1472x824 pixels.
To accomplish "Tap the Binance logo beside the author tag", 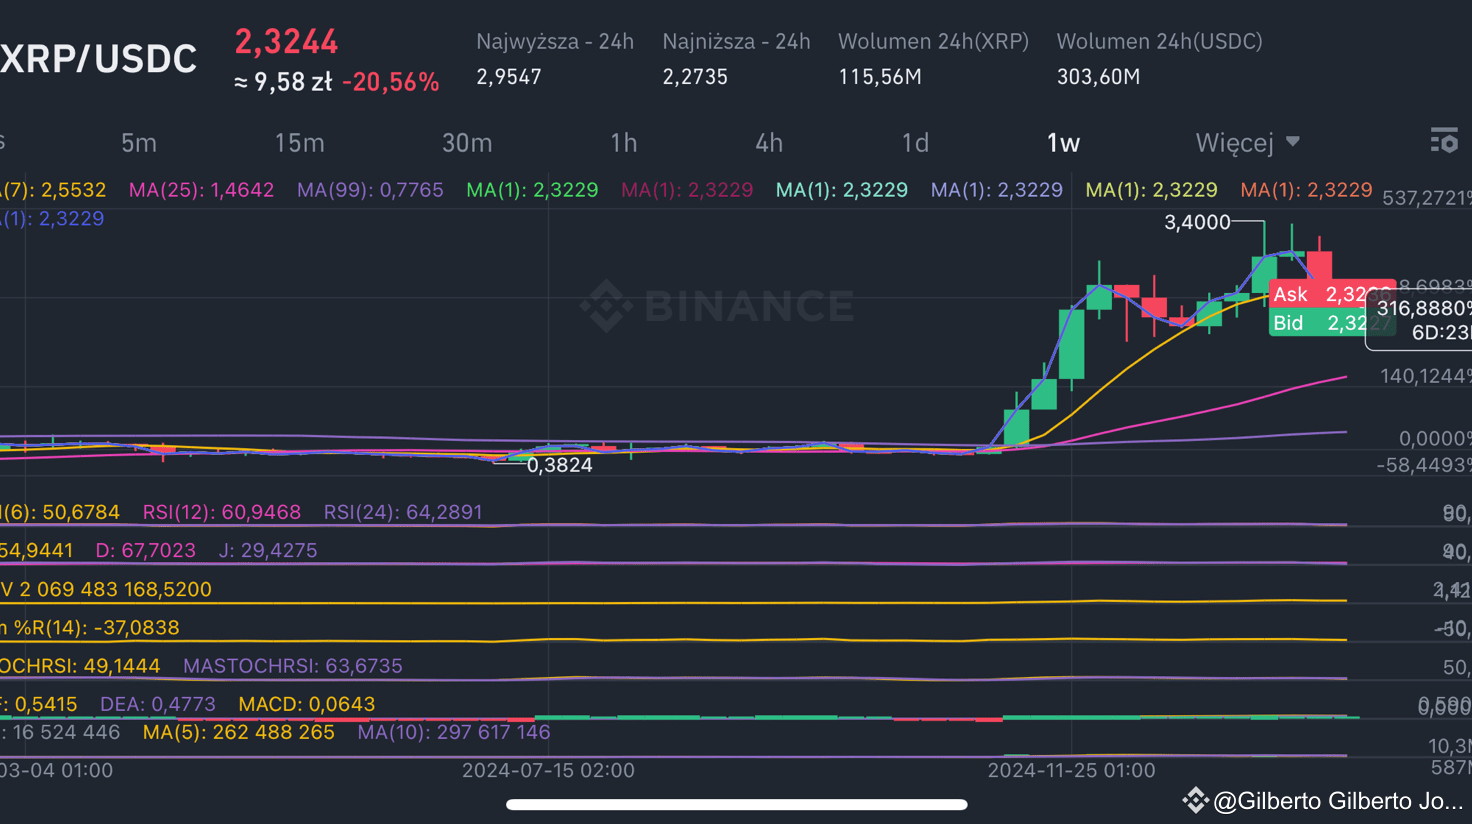I will (1195, 800).
